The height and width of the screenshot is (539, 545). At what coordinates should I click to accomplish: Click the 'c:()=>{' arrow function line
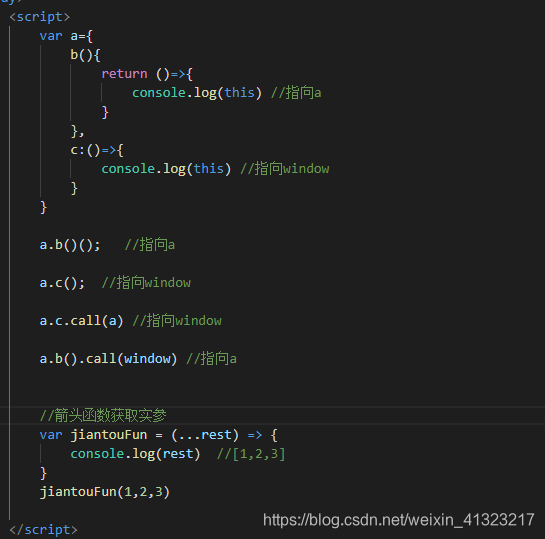point(97,150)
